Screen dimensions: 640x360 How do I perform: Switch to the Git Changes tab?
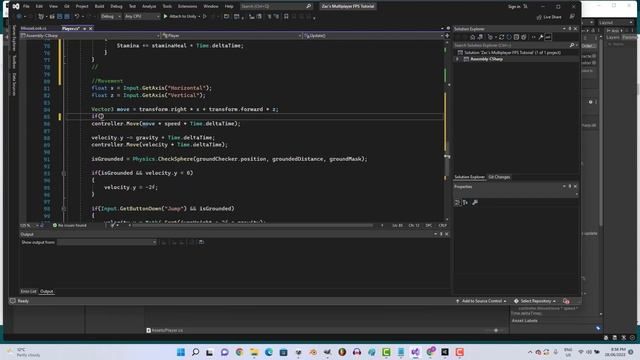[x=499, y=177]
